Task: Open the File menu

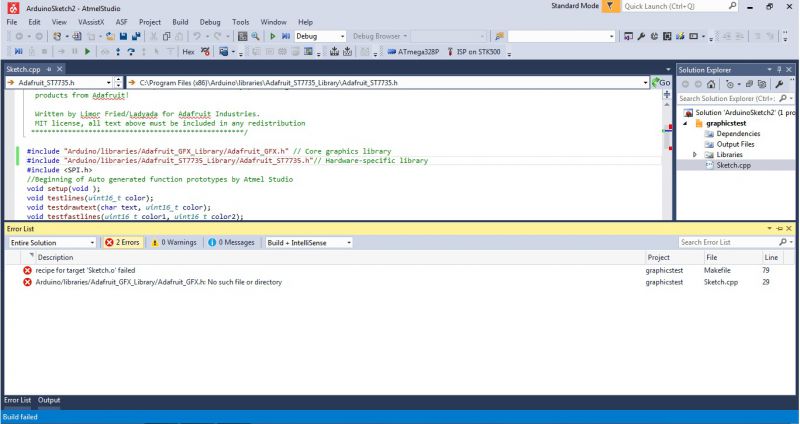Action: (12, 22)
